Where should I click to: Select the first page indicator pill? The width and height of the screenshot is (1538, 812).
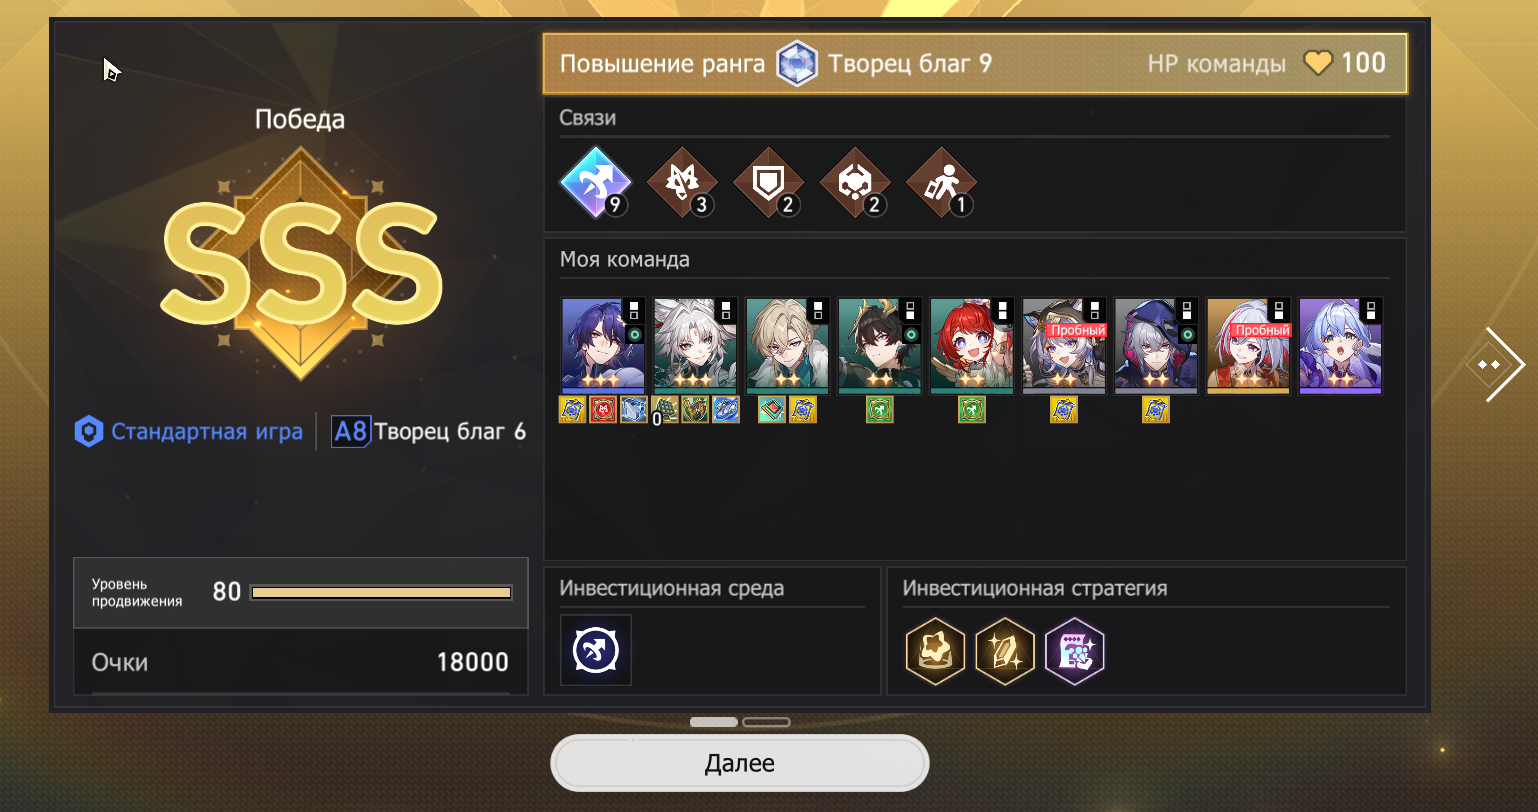tap(714, 722)
